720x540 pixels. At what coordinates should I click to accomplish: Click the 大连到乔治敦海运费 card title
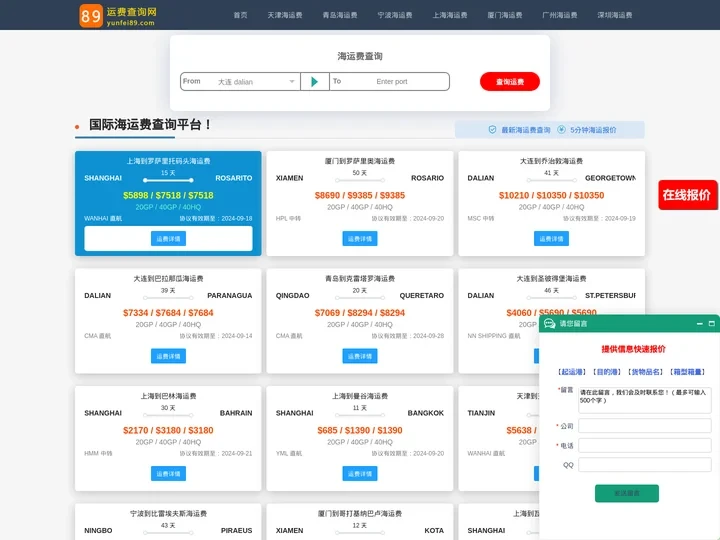click(551, 161)
